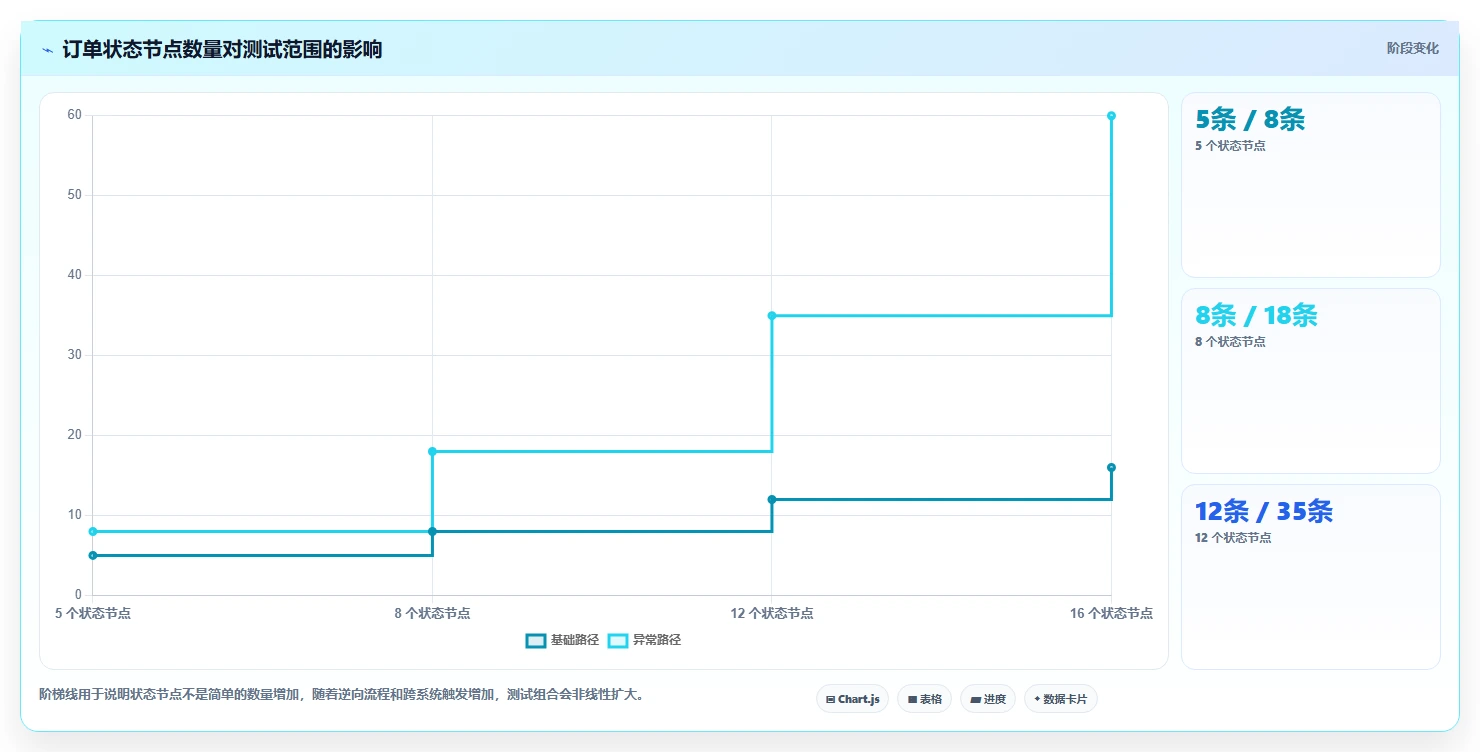Image resolution: width=1480 pixels, height=752 pixels.
Task: Click the 异常路径 point at 60
Action: pyautogui.click(x=1111, y=116)
